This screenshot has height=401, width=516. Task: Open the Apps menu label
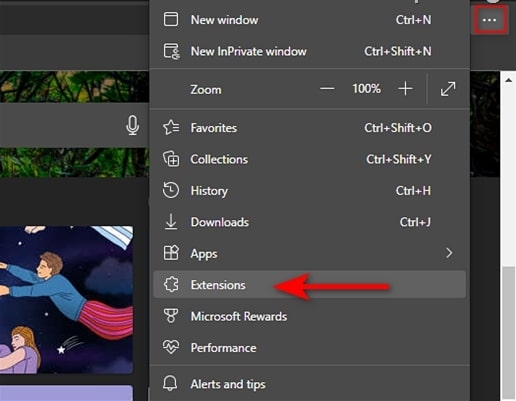(204, 254)
